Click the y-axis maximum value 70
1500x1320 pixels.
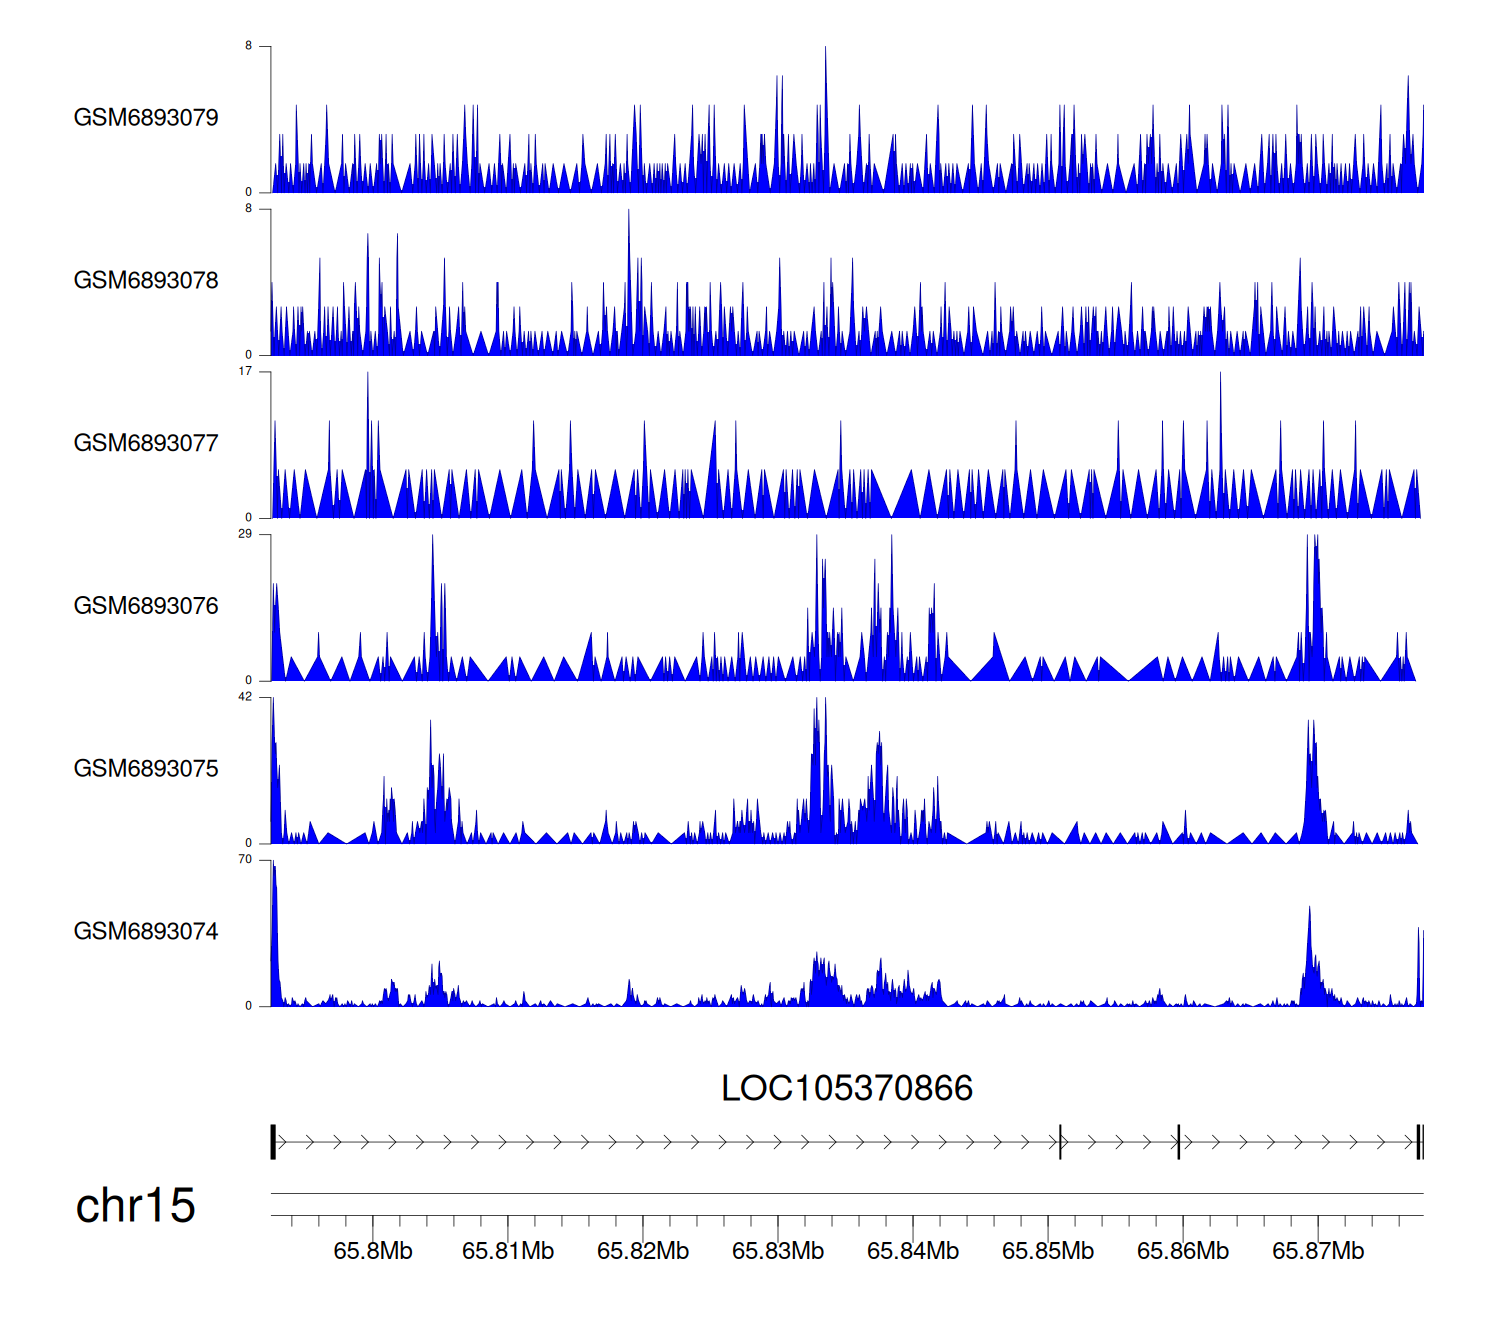pyautogui.click(x=245, y=859)
